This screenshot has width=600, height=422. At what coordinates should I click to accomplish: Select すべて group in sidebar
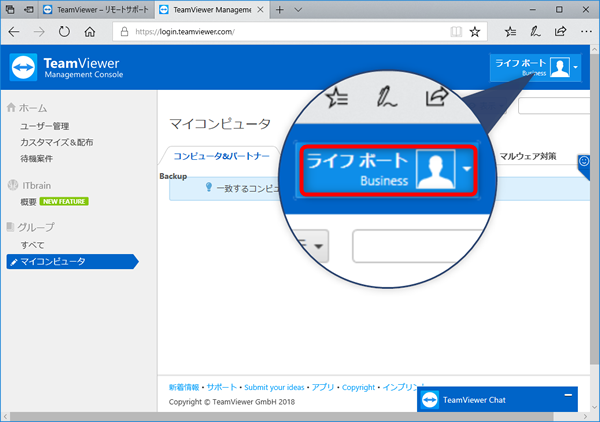pyautogui.click(x=33, y=245)
